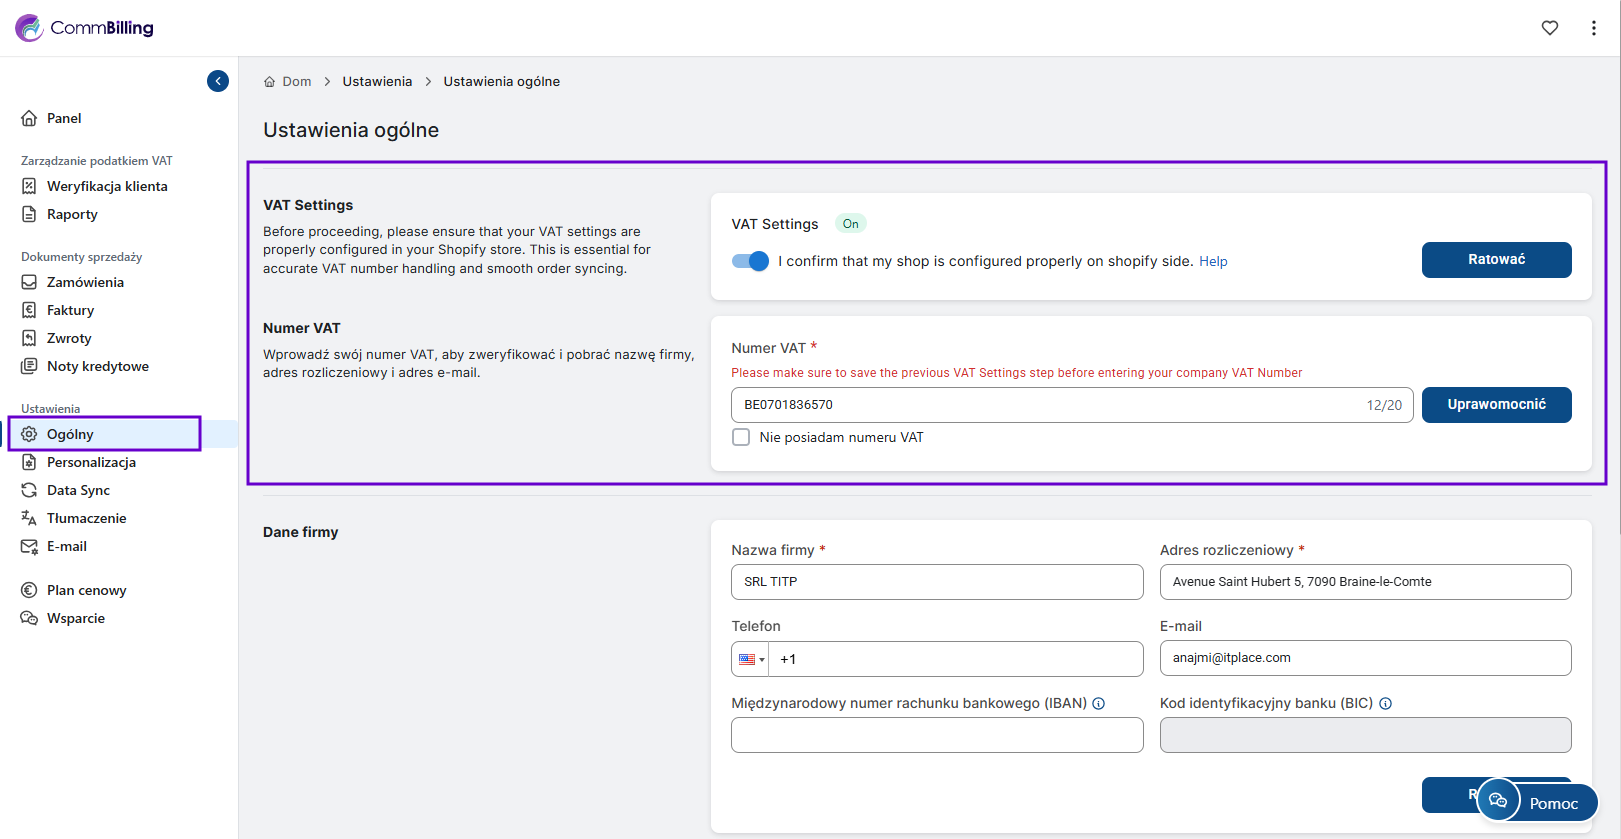This screenshot has height=839, width=1621.
Task: Go to Faktury in sidebar
Action: coord(70,310)
